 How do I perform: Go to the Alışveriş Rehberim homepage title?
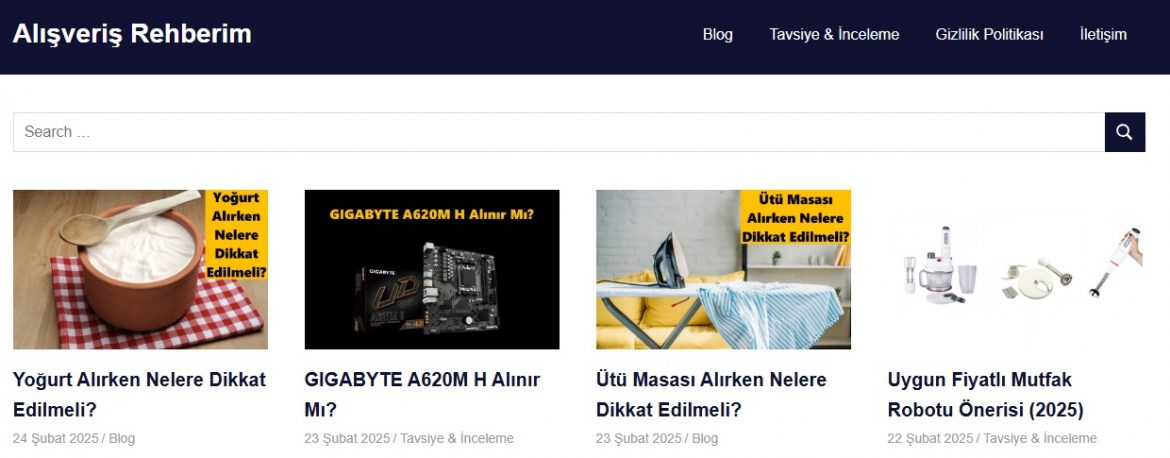pos(132,34)
